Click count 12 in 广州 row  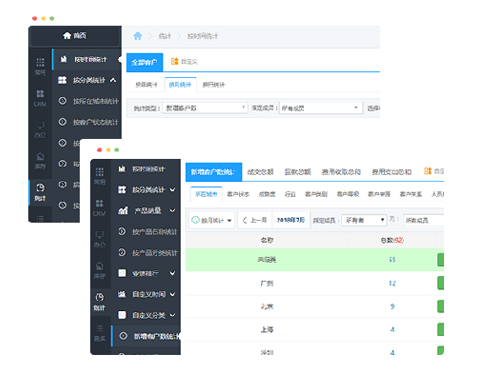(x=392, y=283)
